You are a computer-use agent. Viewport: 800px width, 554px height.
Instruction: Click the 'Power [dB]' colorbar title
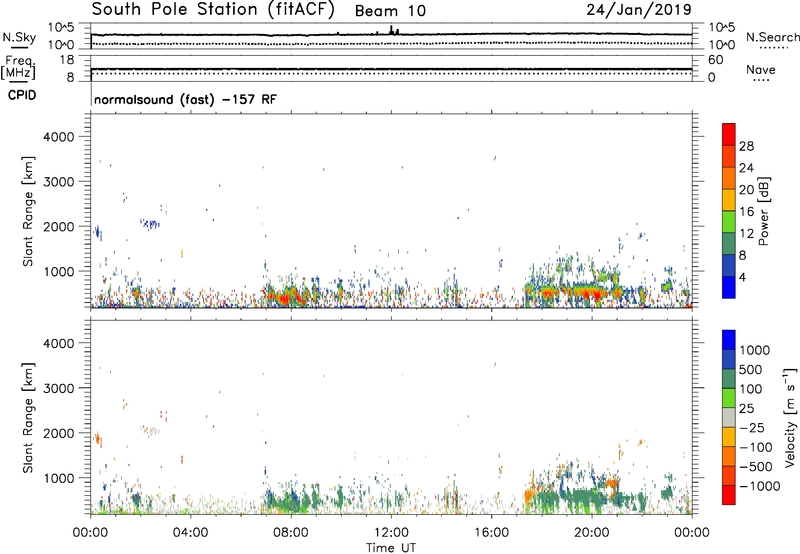coord(764,211)
